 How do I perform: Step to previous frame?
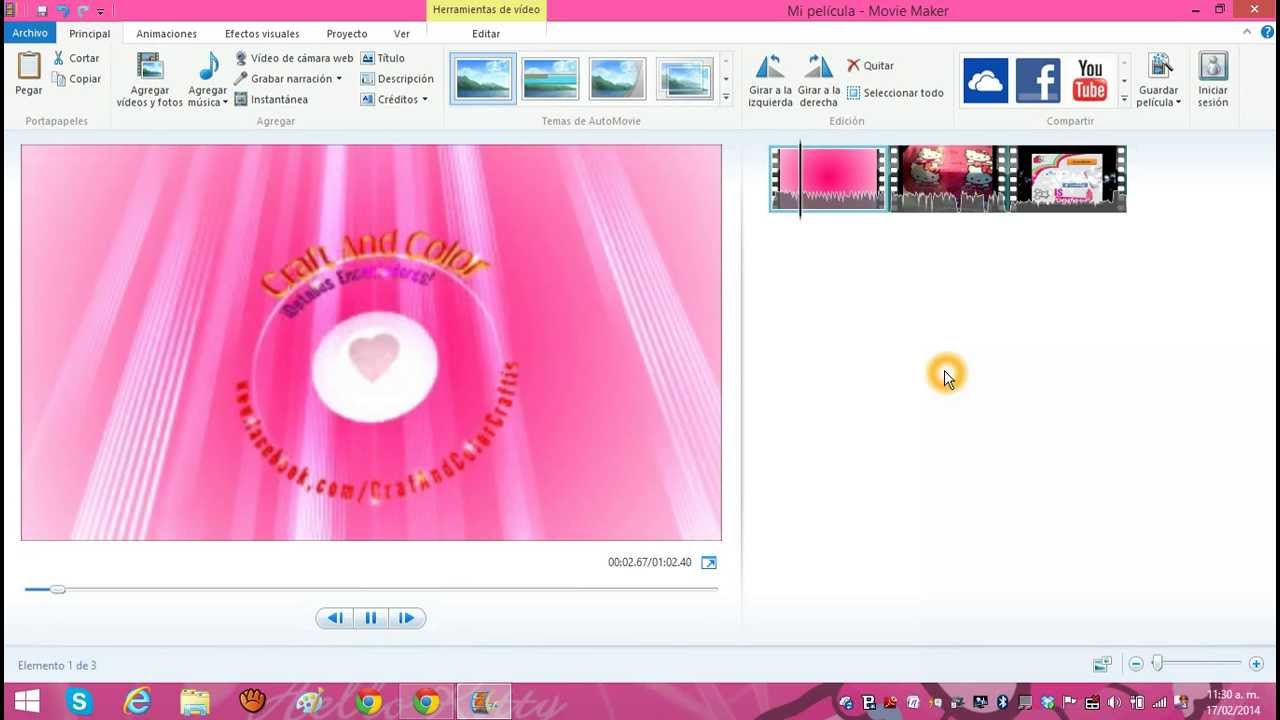335,618
